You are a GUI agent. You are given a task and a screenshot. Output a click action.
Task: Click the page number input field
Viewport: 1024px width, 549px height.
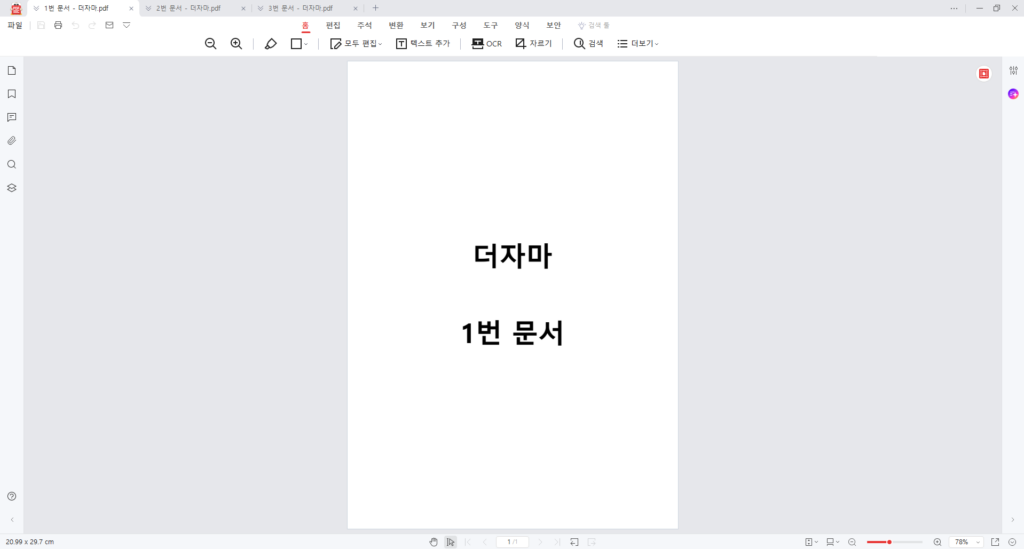coord(513,542)
